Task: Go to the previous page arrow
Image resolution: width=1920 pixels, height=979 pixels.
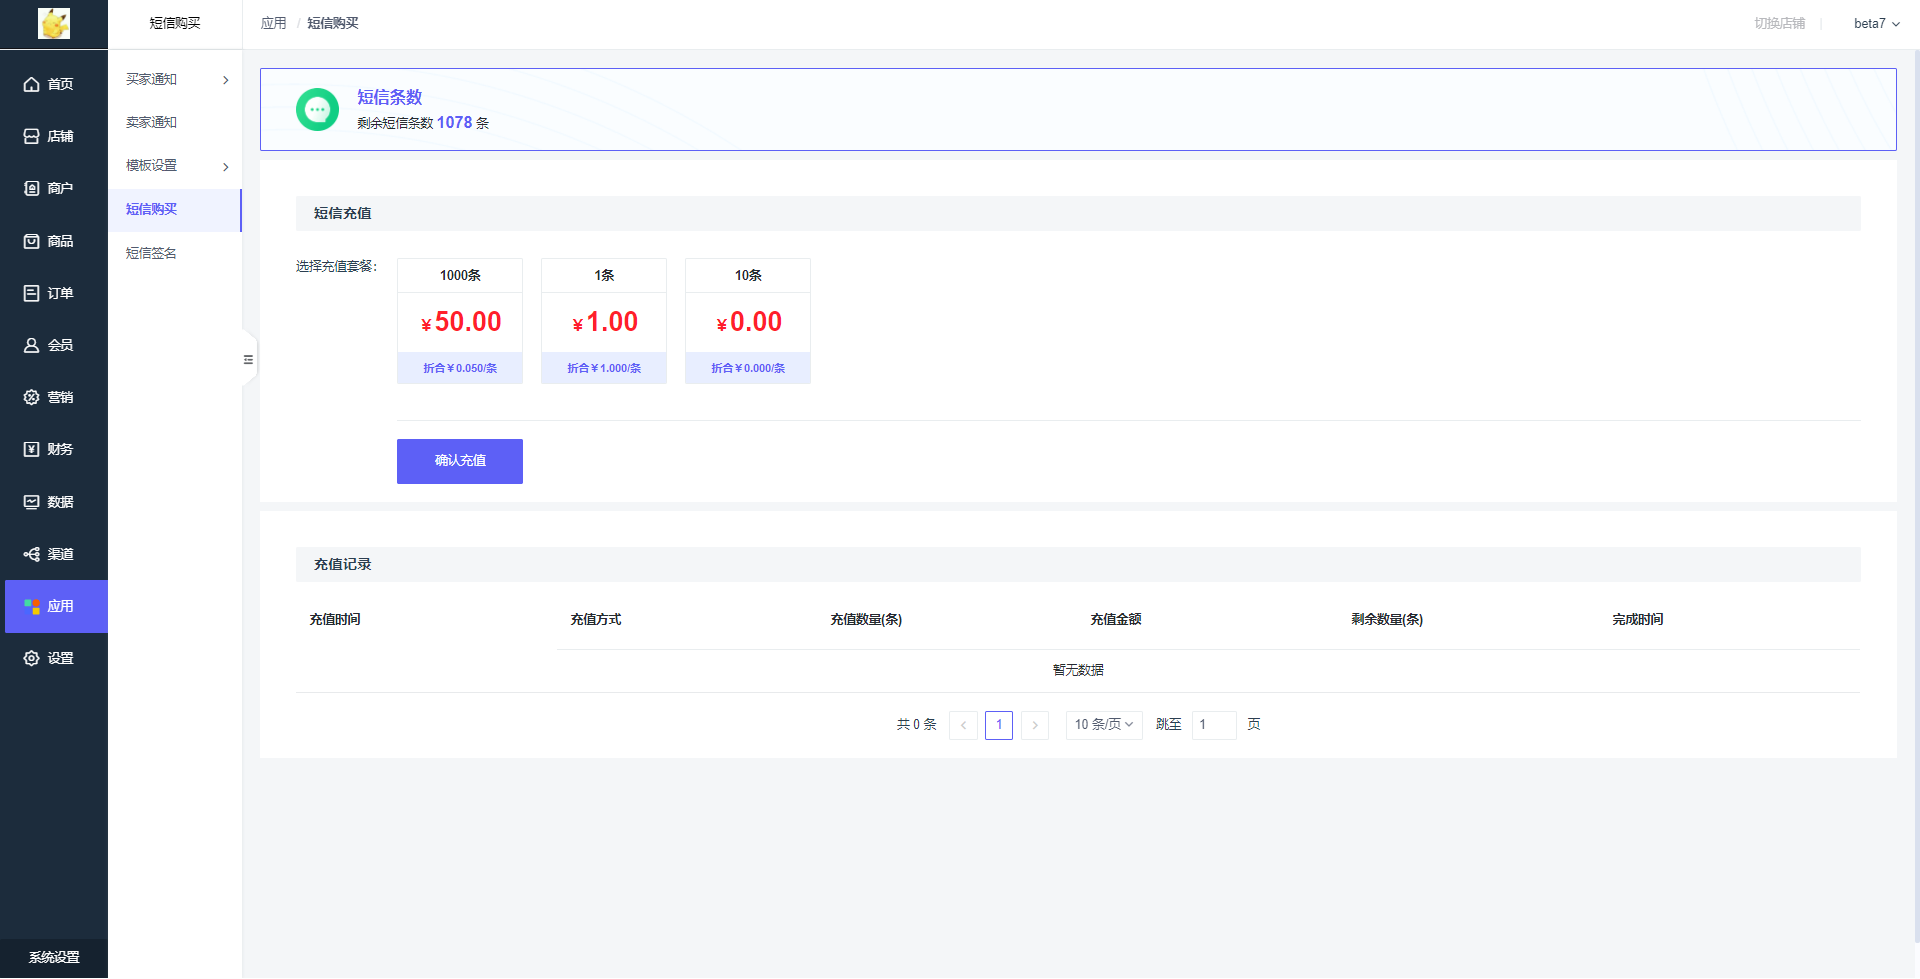Action: pyautogui.click(x=963, y=725)
